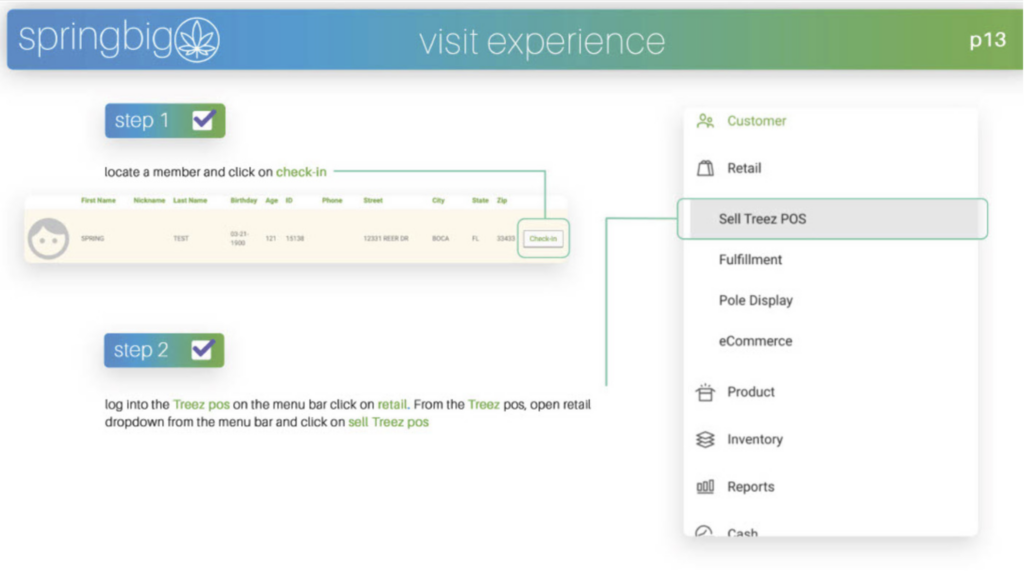Click the city cell BOCA

[440, 238]
